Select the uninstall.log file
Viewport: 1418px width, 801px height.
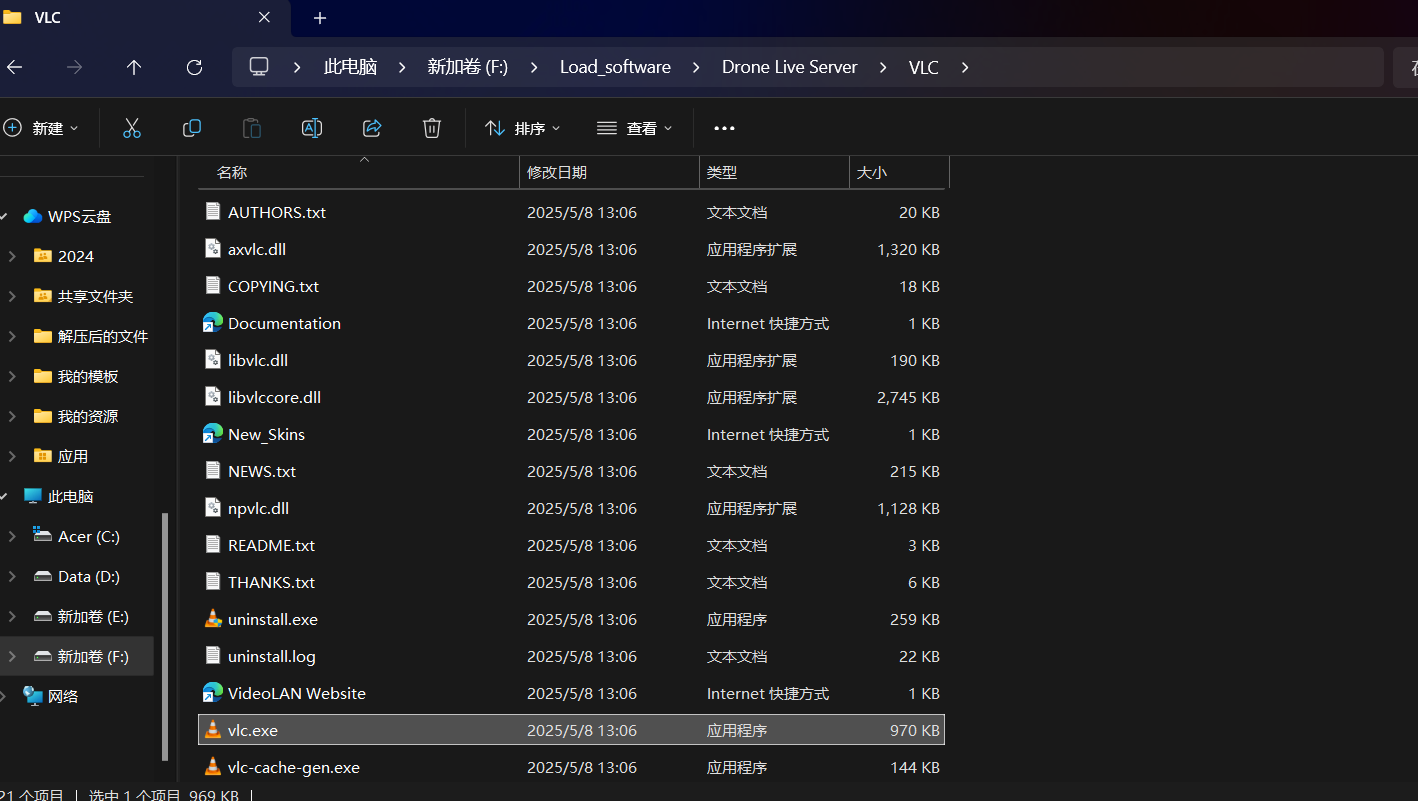pos(572,656)
